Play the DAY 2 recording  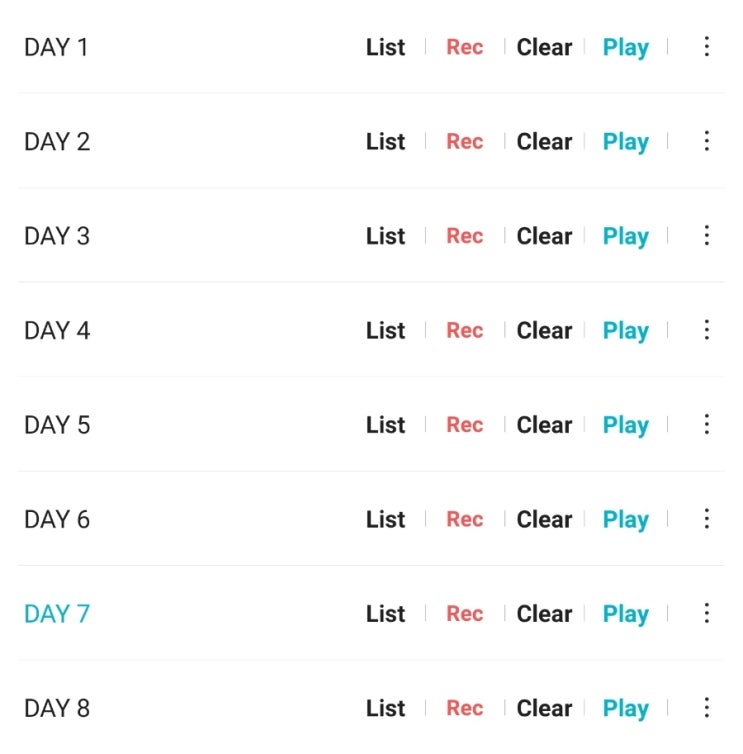[x=626, y=142]
